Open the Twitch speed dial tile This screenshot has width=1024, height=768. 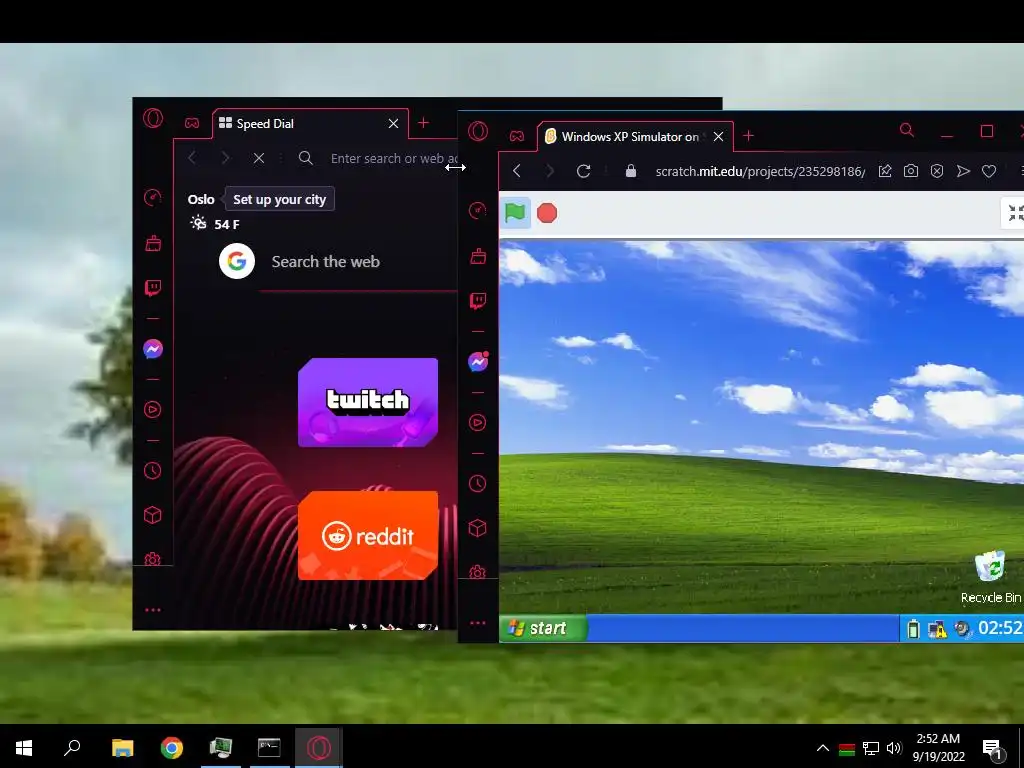(368, 402)
